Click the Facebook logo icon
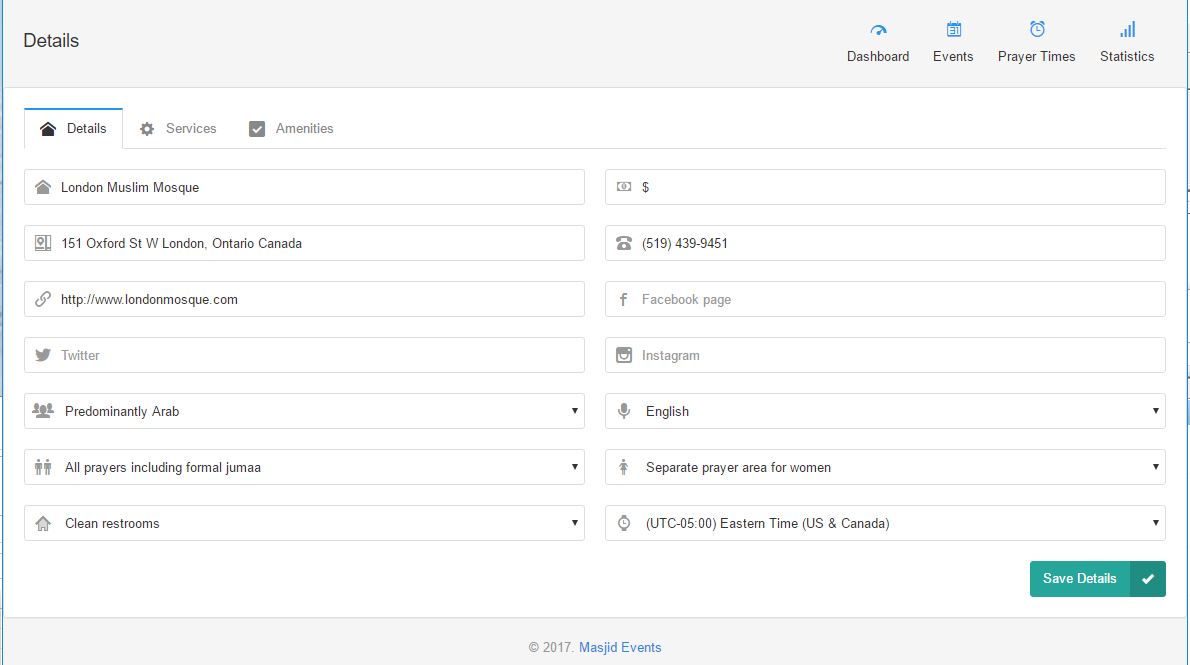Image resolution: width=1190 pixels, height=665 pixels. pyautogui.click(x=623, y=299)
